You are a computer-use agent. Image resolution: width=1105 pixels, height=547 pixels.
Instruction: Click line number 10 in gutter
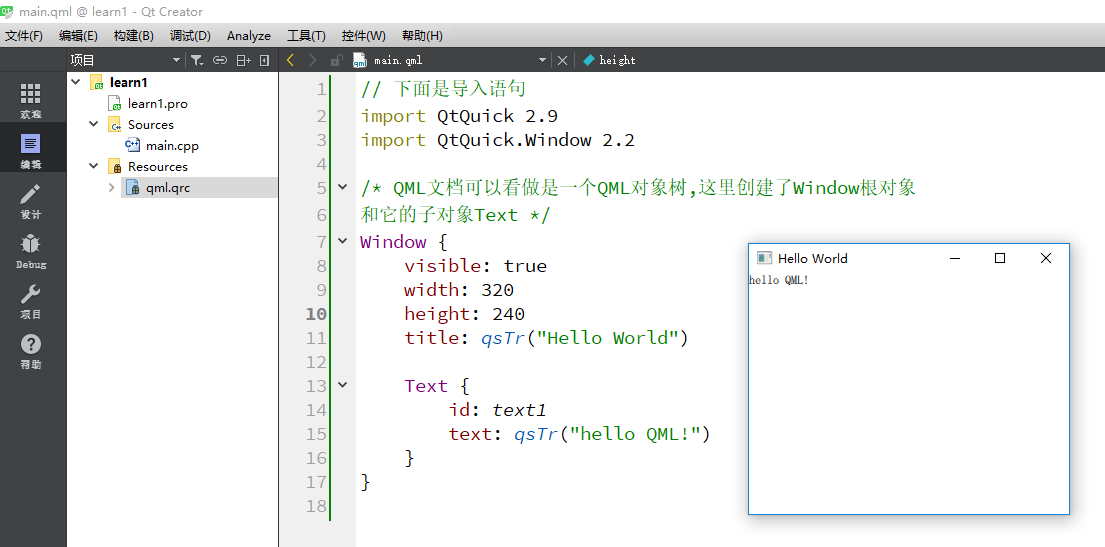click(316, 314)
